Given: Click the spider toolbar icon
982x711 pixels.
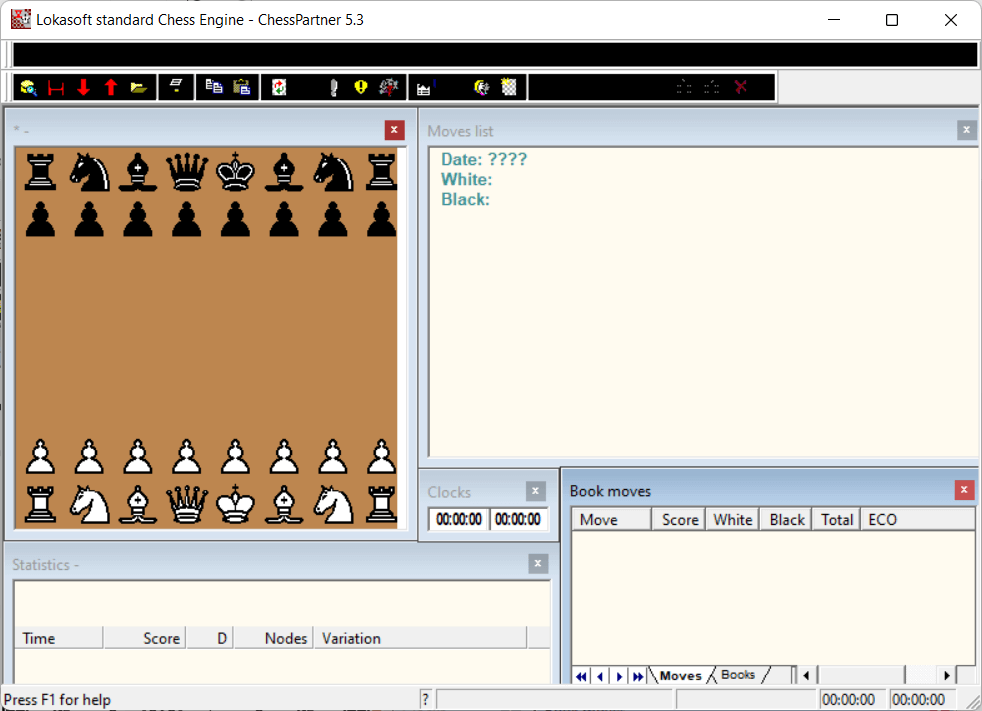Looking at the screenshot, I should click(x=389, y=87).
